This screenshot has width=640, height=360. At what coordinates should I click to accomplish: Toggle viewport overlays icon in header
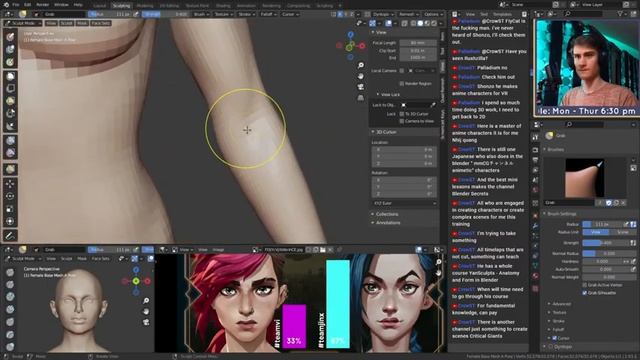(389, 23)
